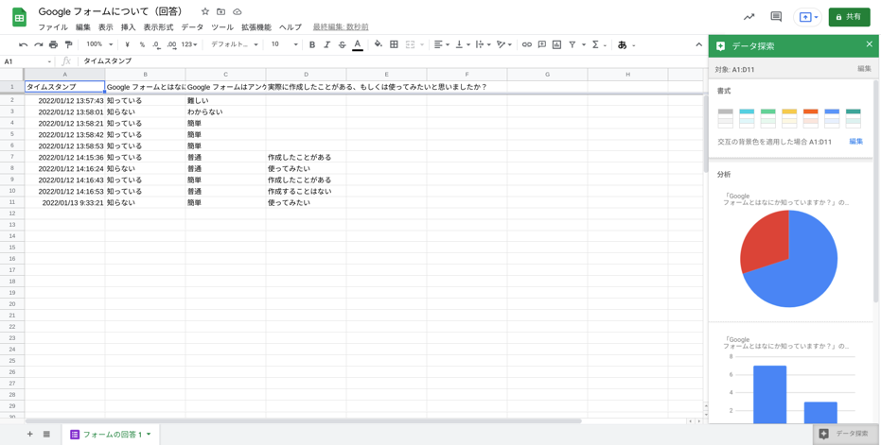The height and width of the screenshot is (445, 881).
Task: Click the merge cells icon
Action: [x=410, y=44]
